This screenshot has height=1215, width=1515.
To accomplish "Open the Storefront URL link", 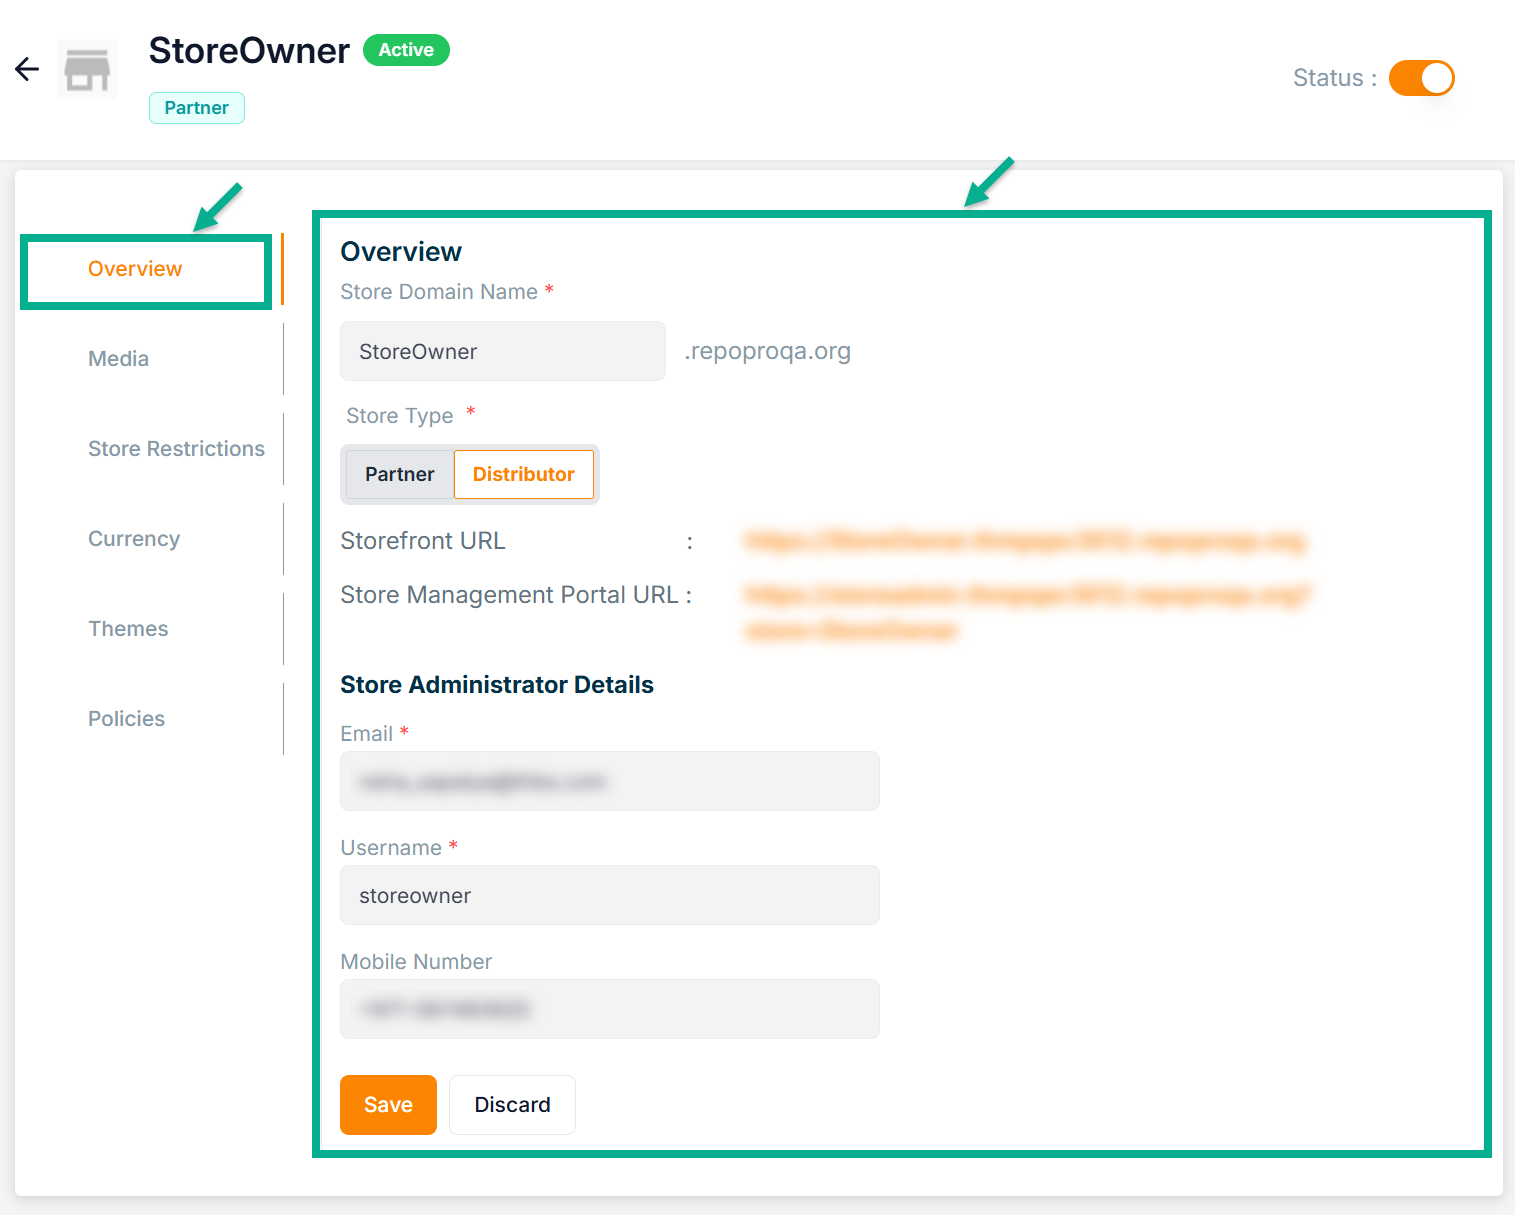I will point(1025,541).
